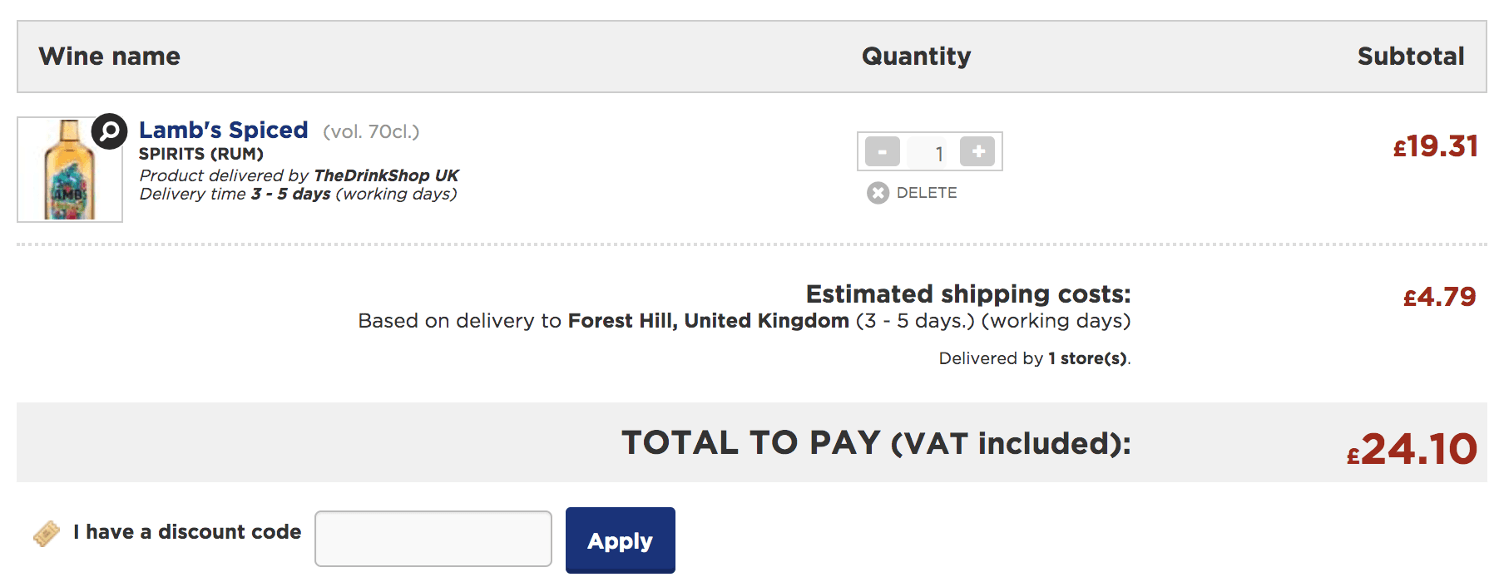Viewport: 1500px width, 577px height.
Task: Click the 'I have a discount code' label
Action: (x=187, y=532)
